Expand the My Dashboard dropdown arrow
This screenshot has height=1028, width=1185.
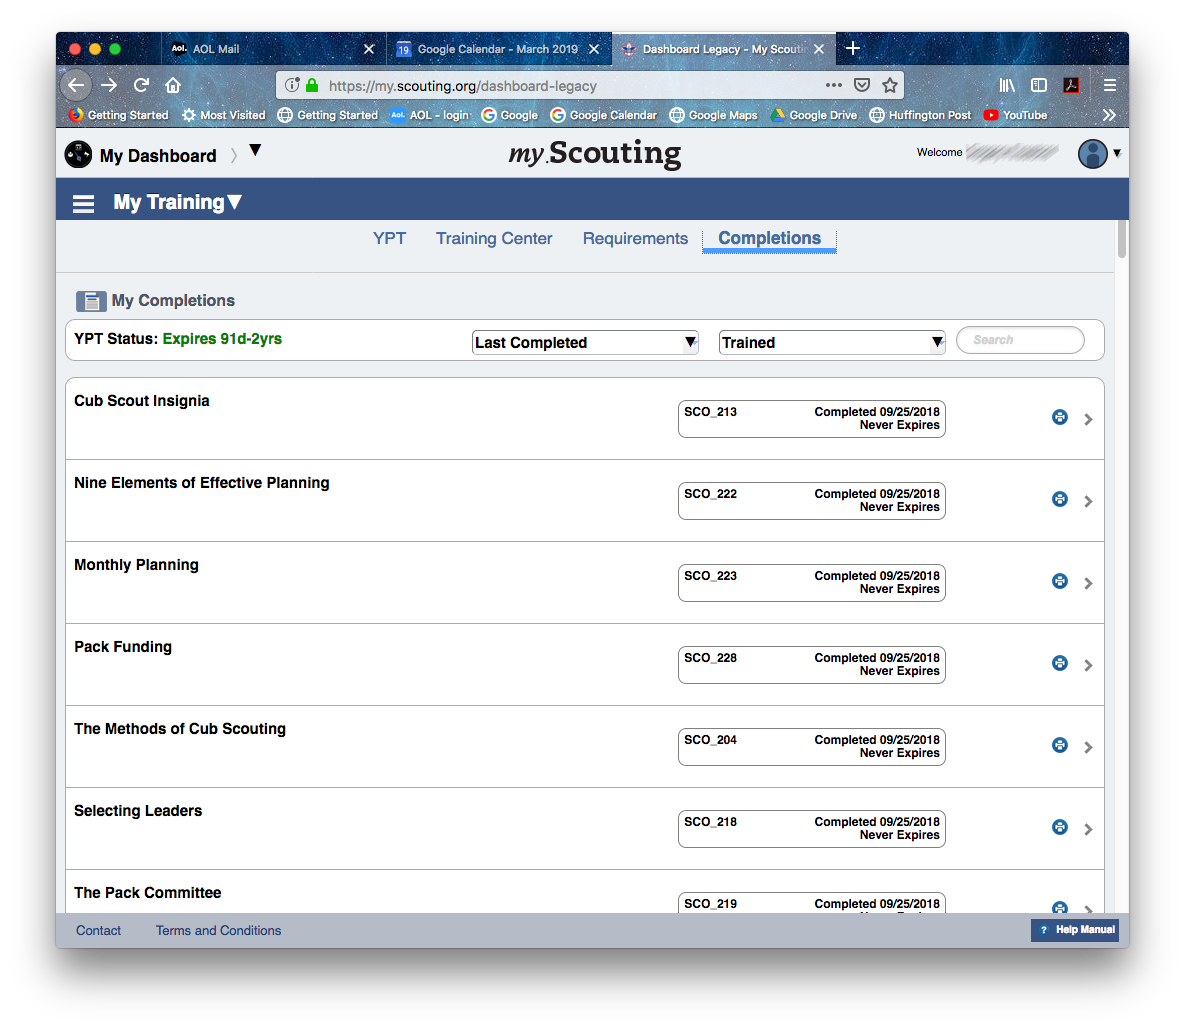click(x=255, y=150)
